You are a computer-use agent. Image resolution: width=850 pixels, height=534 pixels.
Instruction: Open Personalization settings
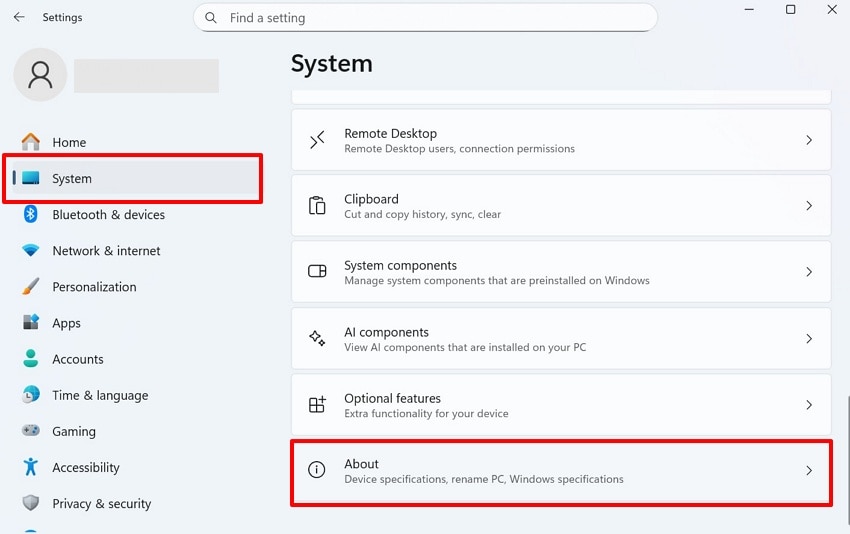pyautogui.click(x=136, y=286)
